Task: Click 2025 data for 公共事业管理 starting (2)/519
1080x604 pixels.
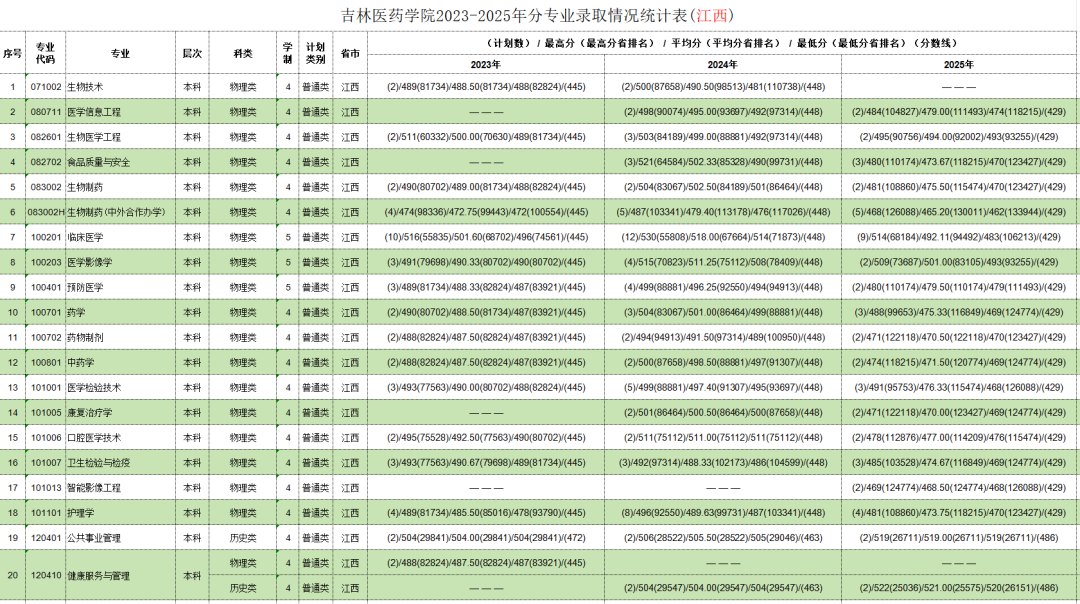Action: click(x=959, y=538)
